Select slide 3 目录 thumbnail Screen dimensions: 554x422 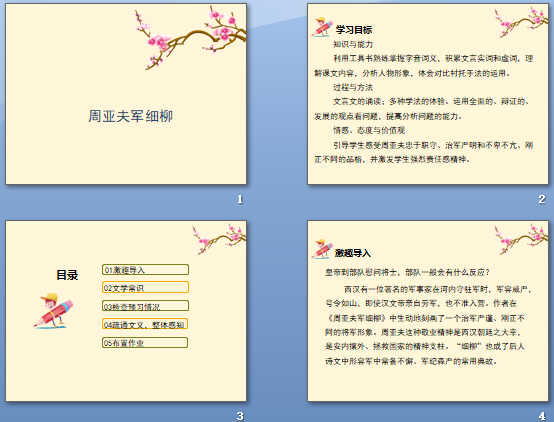(126, 311)
